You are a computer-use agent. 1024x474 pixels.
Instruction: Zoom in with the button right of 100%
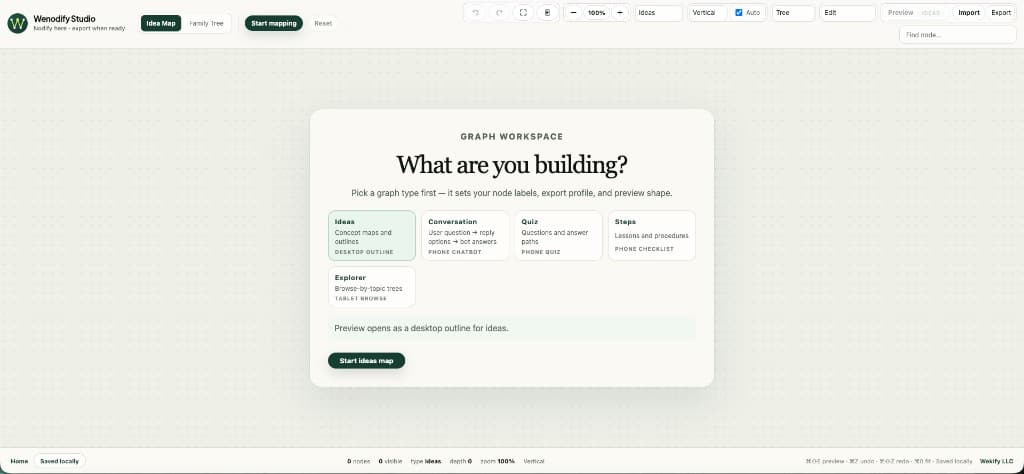click(x=620, y=12)
